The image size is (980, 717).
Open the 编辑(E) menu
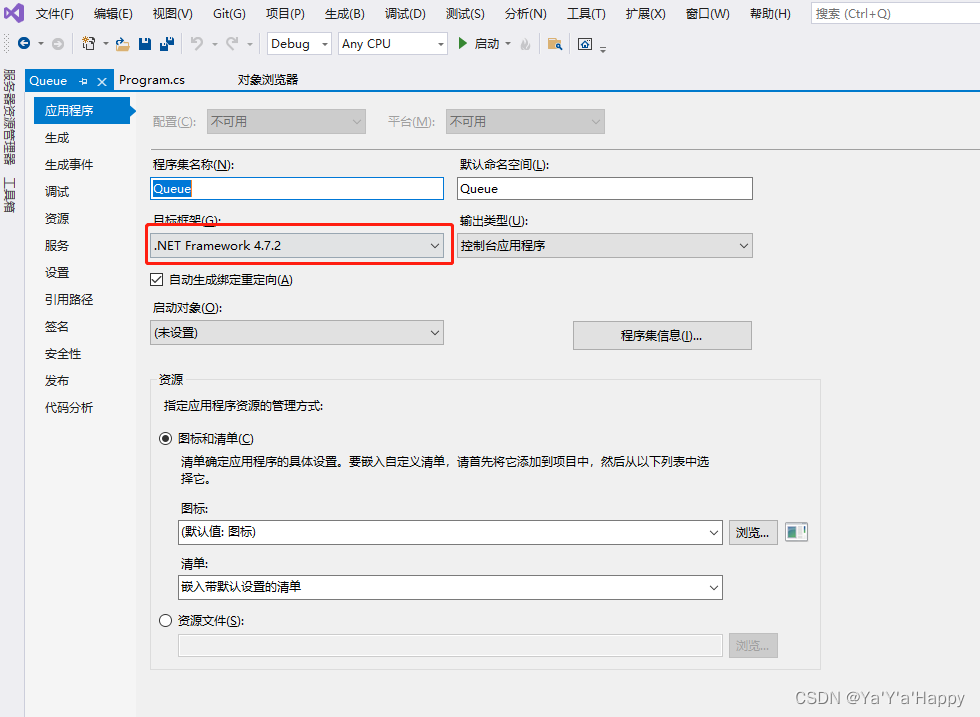tap(113, 14)
